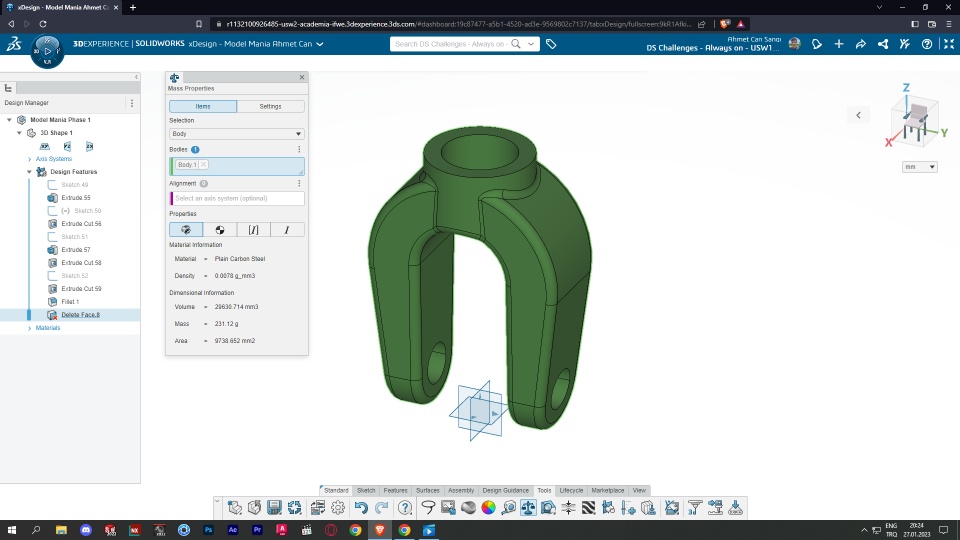Open the mm units dropdown
This screenshot has width=960, height=540.
pyautogui.click(x=919, y=167)
